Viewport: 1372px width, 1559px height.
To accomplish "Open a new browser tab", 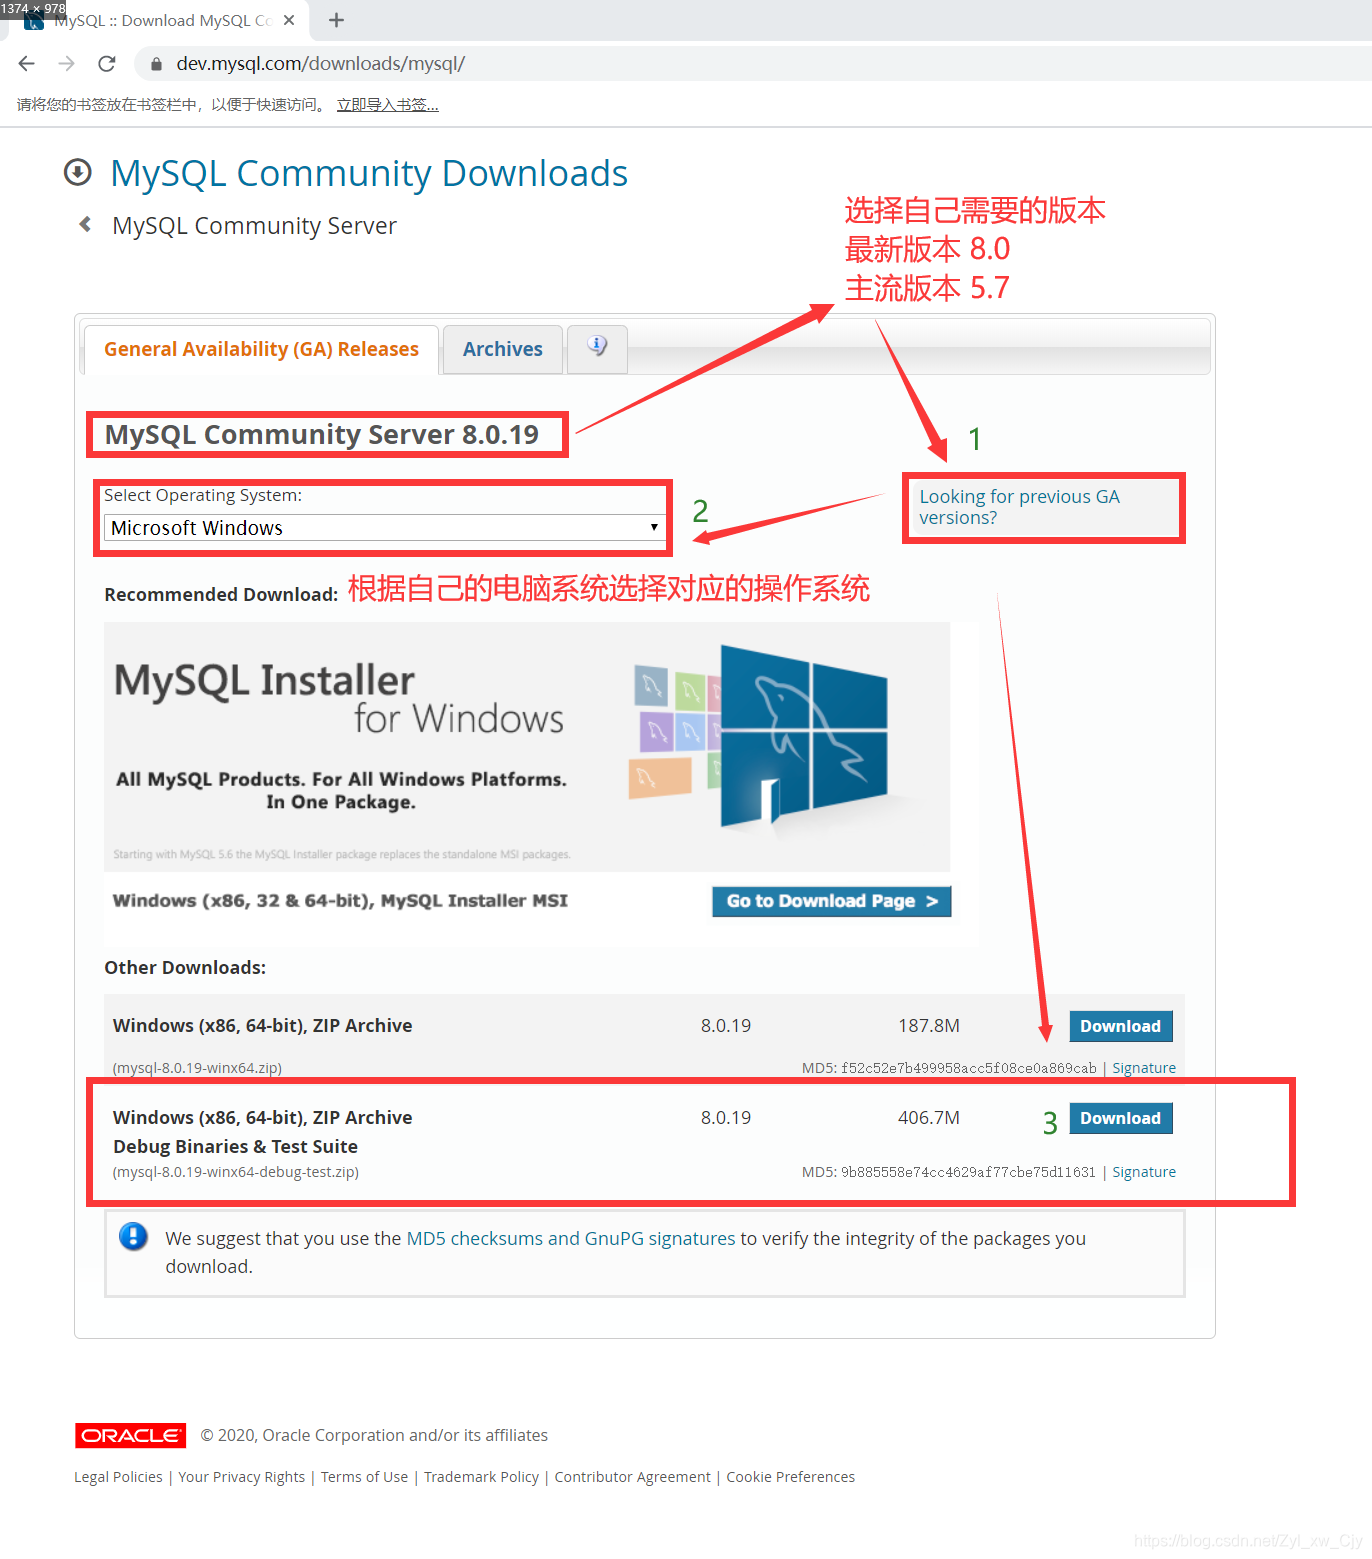I will (336, 20).
